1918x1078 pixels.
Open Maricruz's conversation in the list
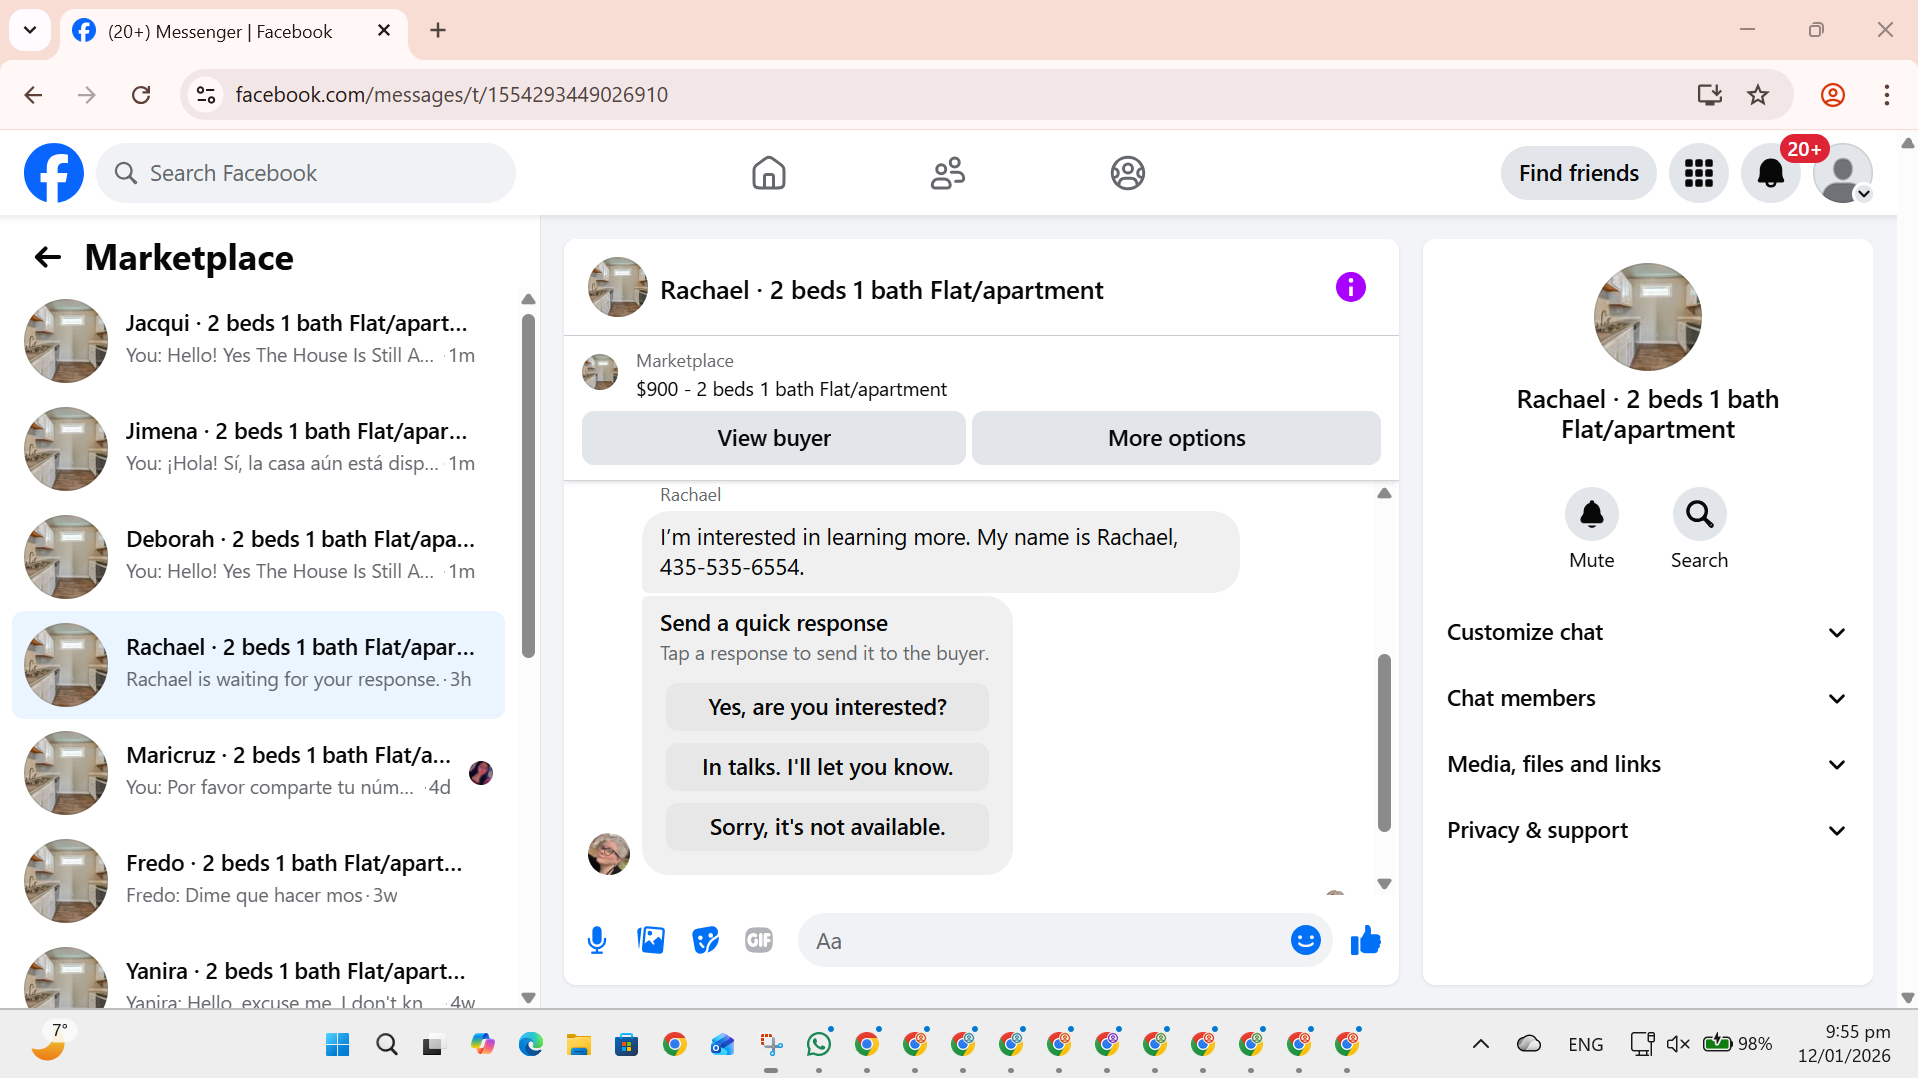pos(258,772)
